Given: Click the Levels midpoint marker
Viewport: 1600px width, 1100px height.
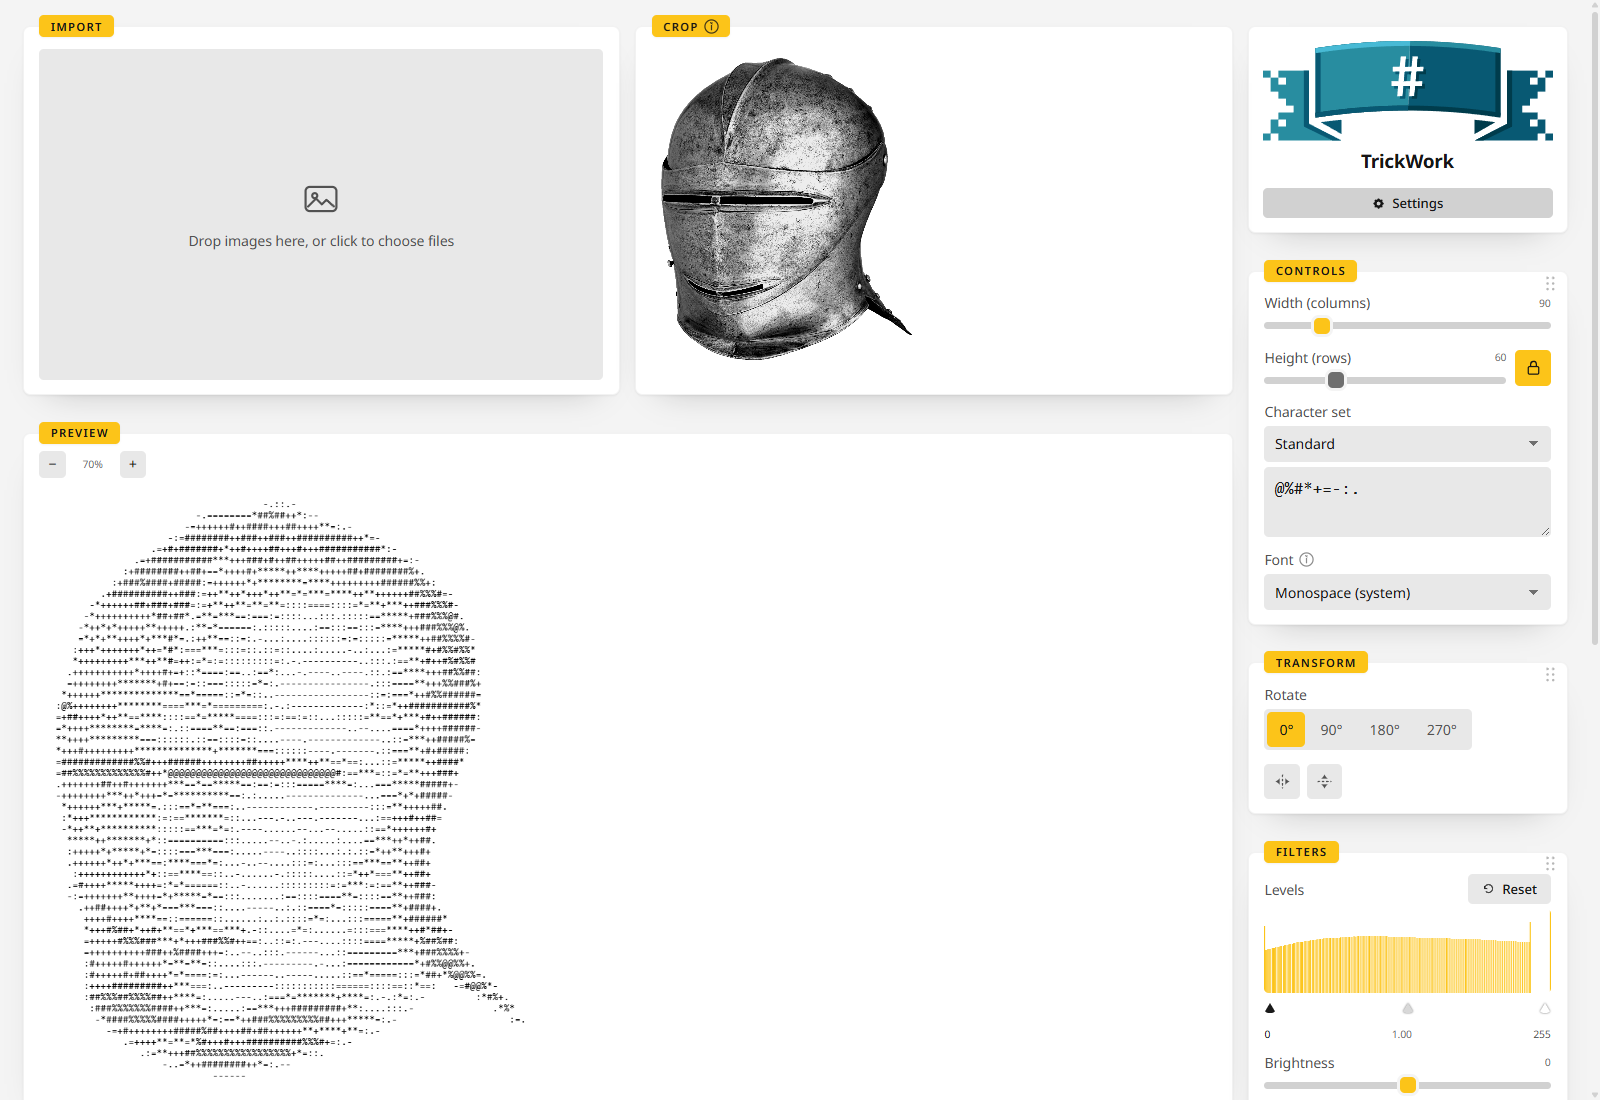Looking at the screenshot, I should tap(1408, 1008).
